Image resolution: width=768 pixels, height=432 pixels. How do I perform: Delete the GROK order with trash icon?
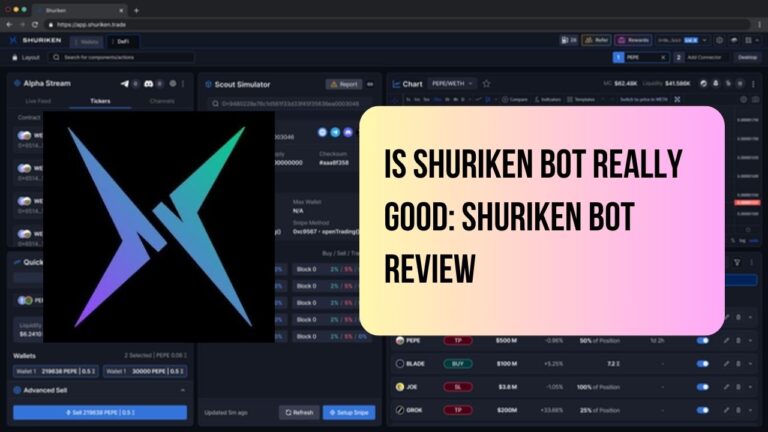pos(739,410)
